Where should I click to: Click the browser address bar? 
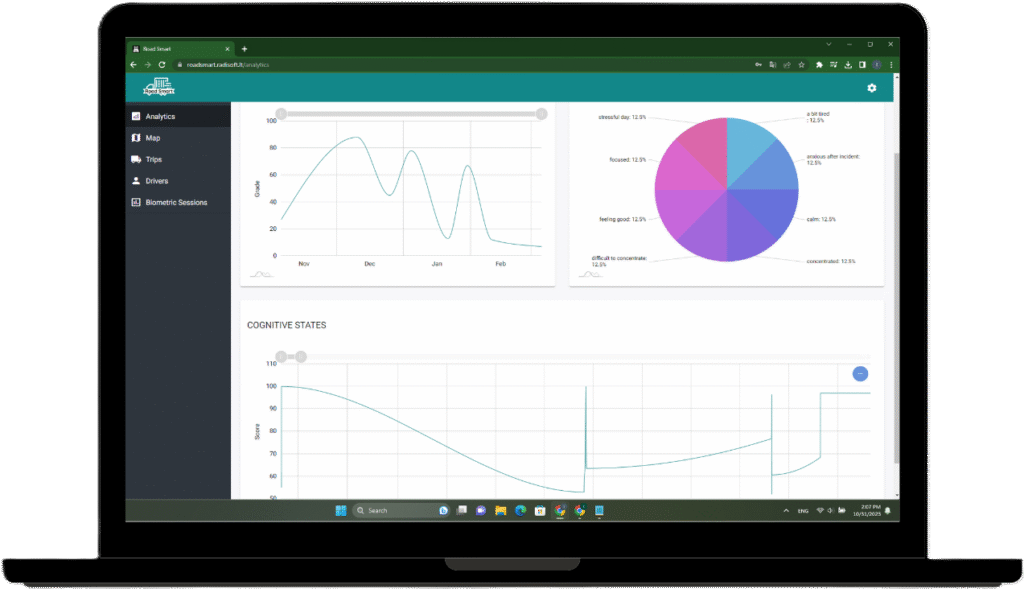(450, 65)
